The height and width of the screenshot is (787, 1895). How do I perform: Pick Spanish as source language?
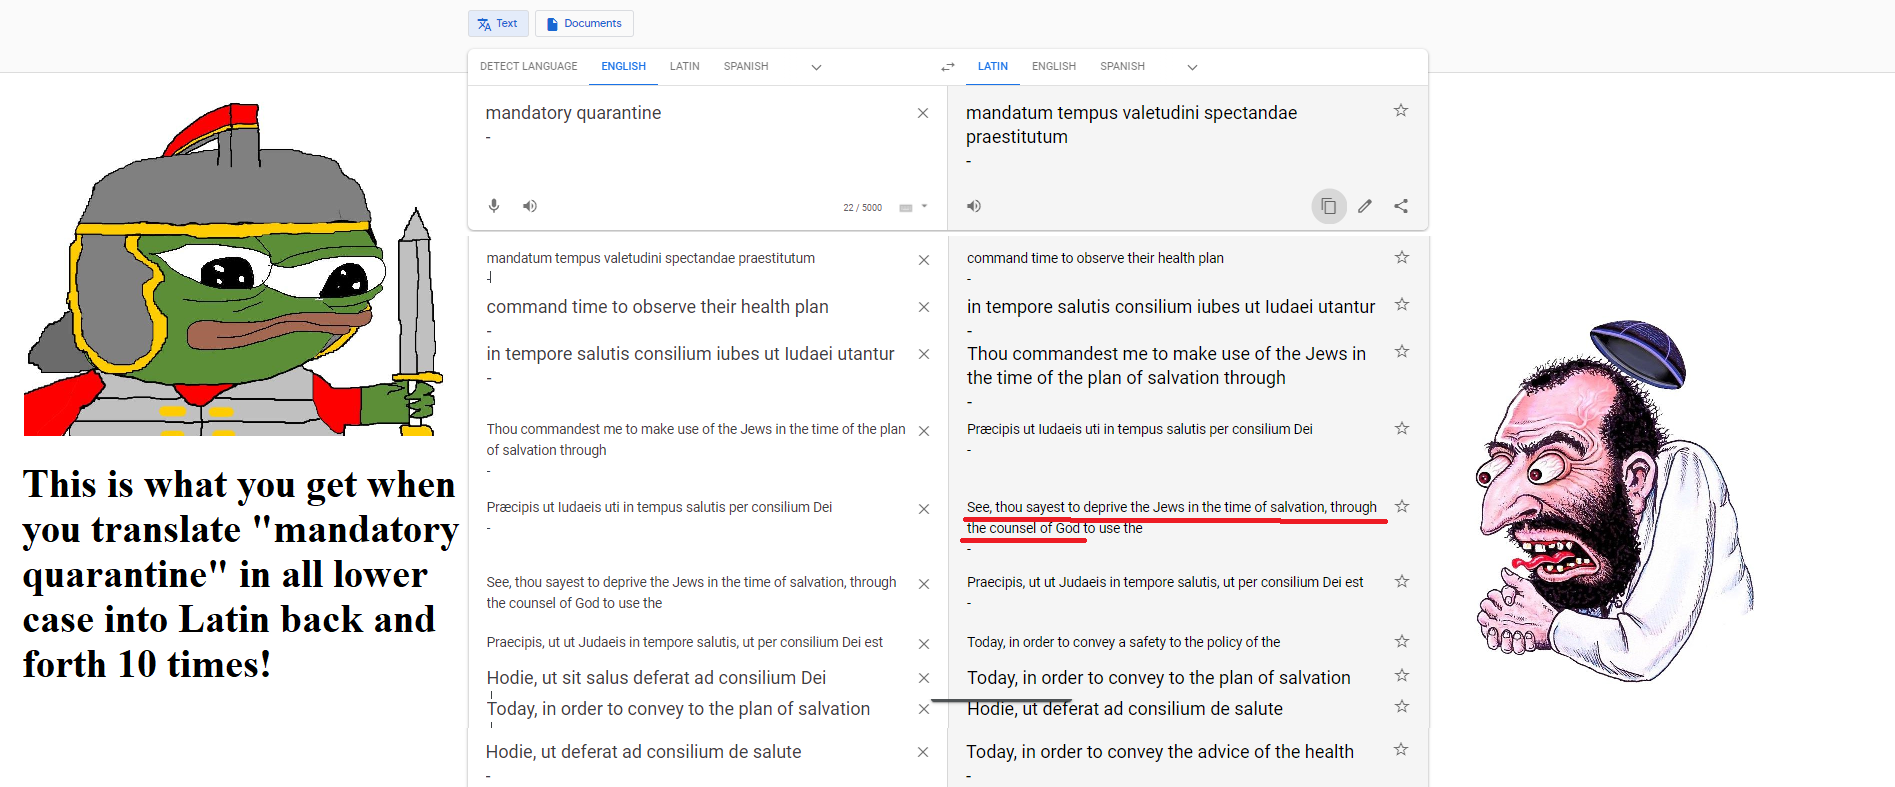coord(746,67)
